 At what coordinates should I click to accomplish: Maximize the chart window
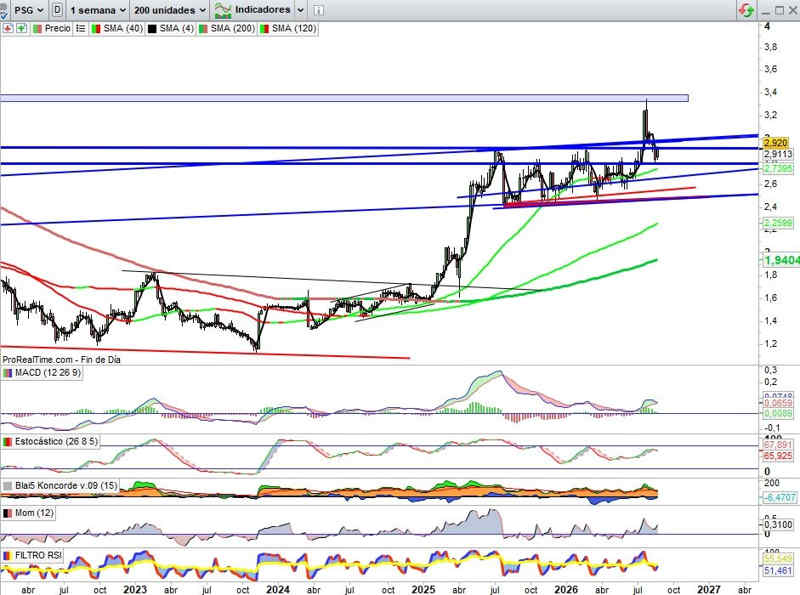pyautogui.click(x=780, y=10)
